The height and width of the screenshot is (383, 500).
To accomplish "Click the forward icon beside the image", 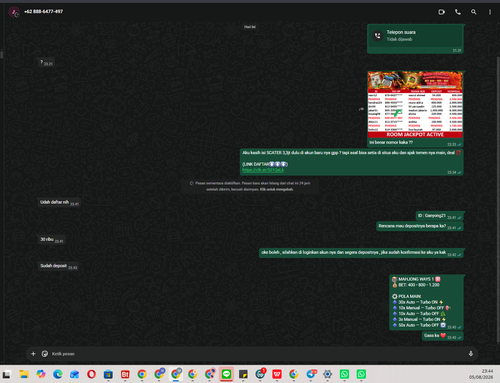I will coord(361,109).
